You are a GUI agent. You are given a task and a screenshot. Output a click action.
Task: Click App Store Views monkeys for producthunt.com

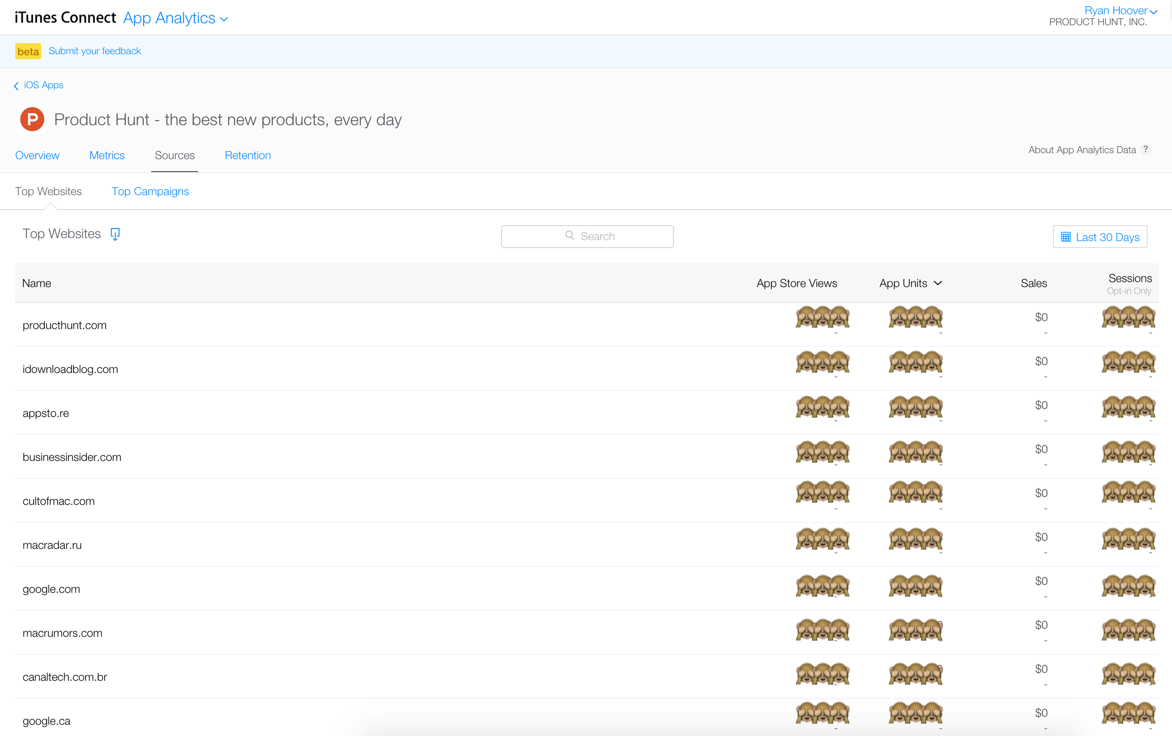coord(823,318)
